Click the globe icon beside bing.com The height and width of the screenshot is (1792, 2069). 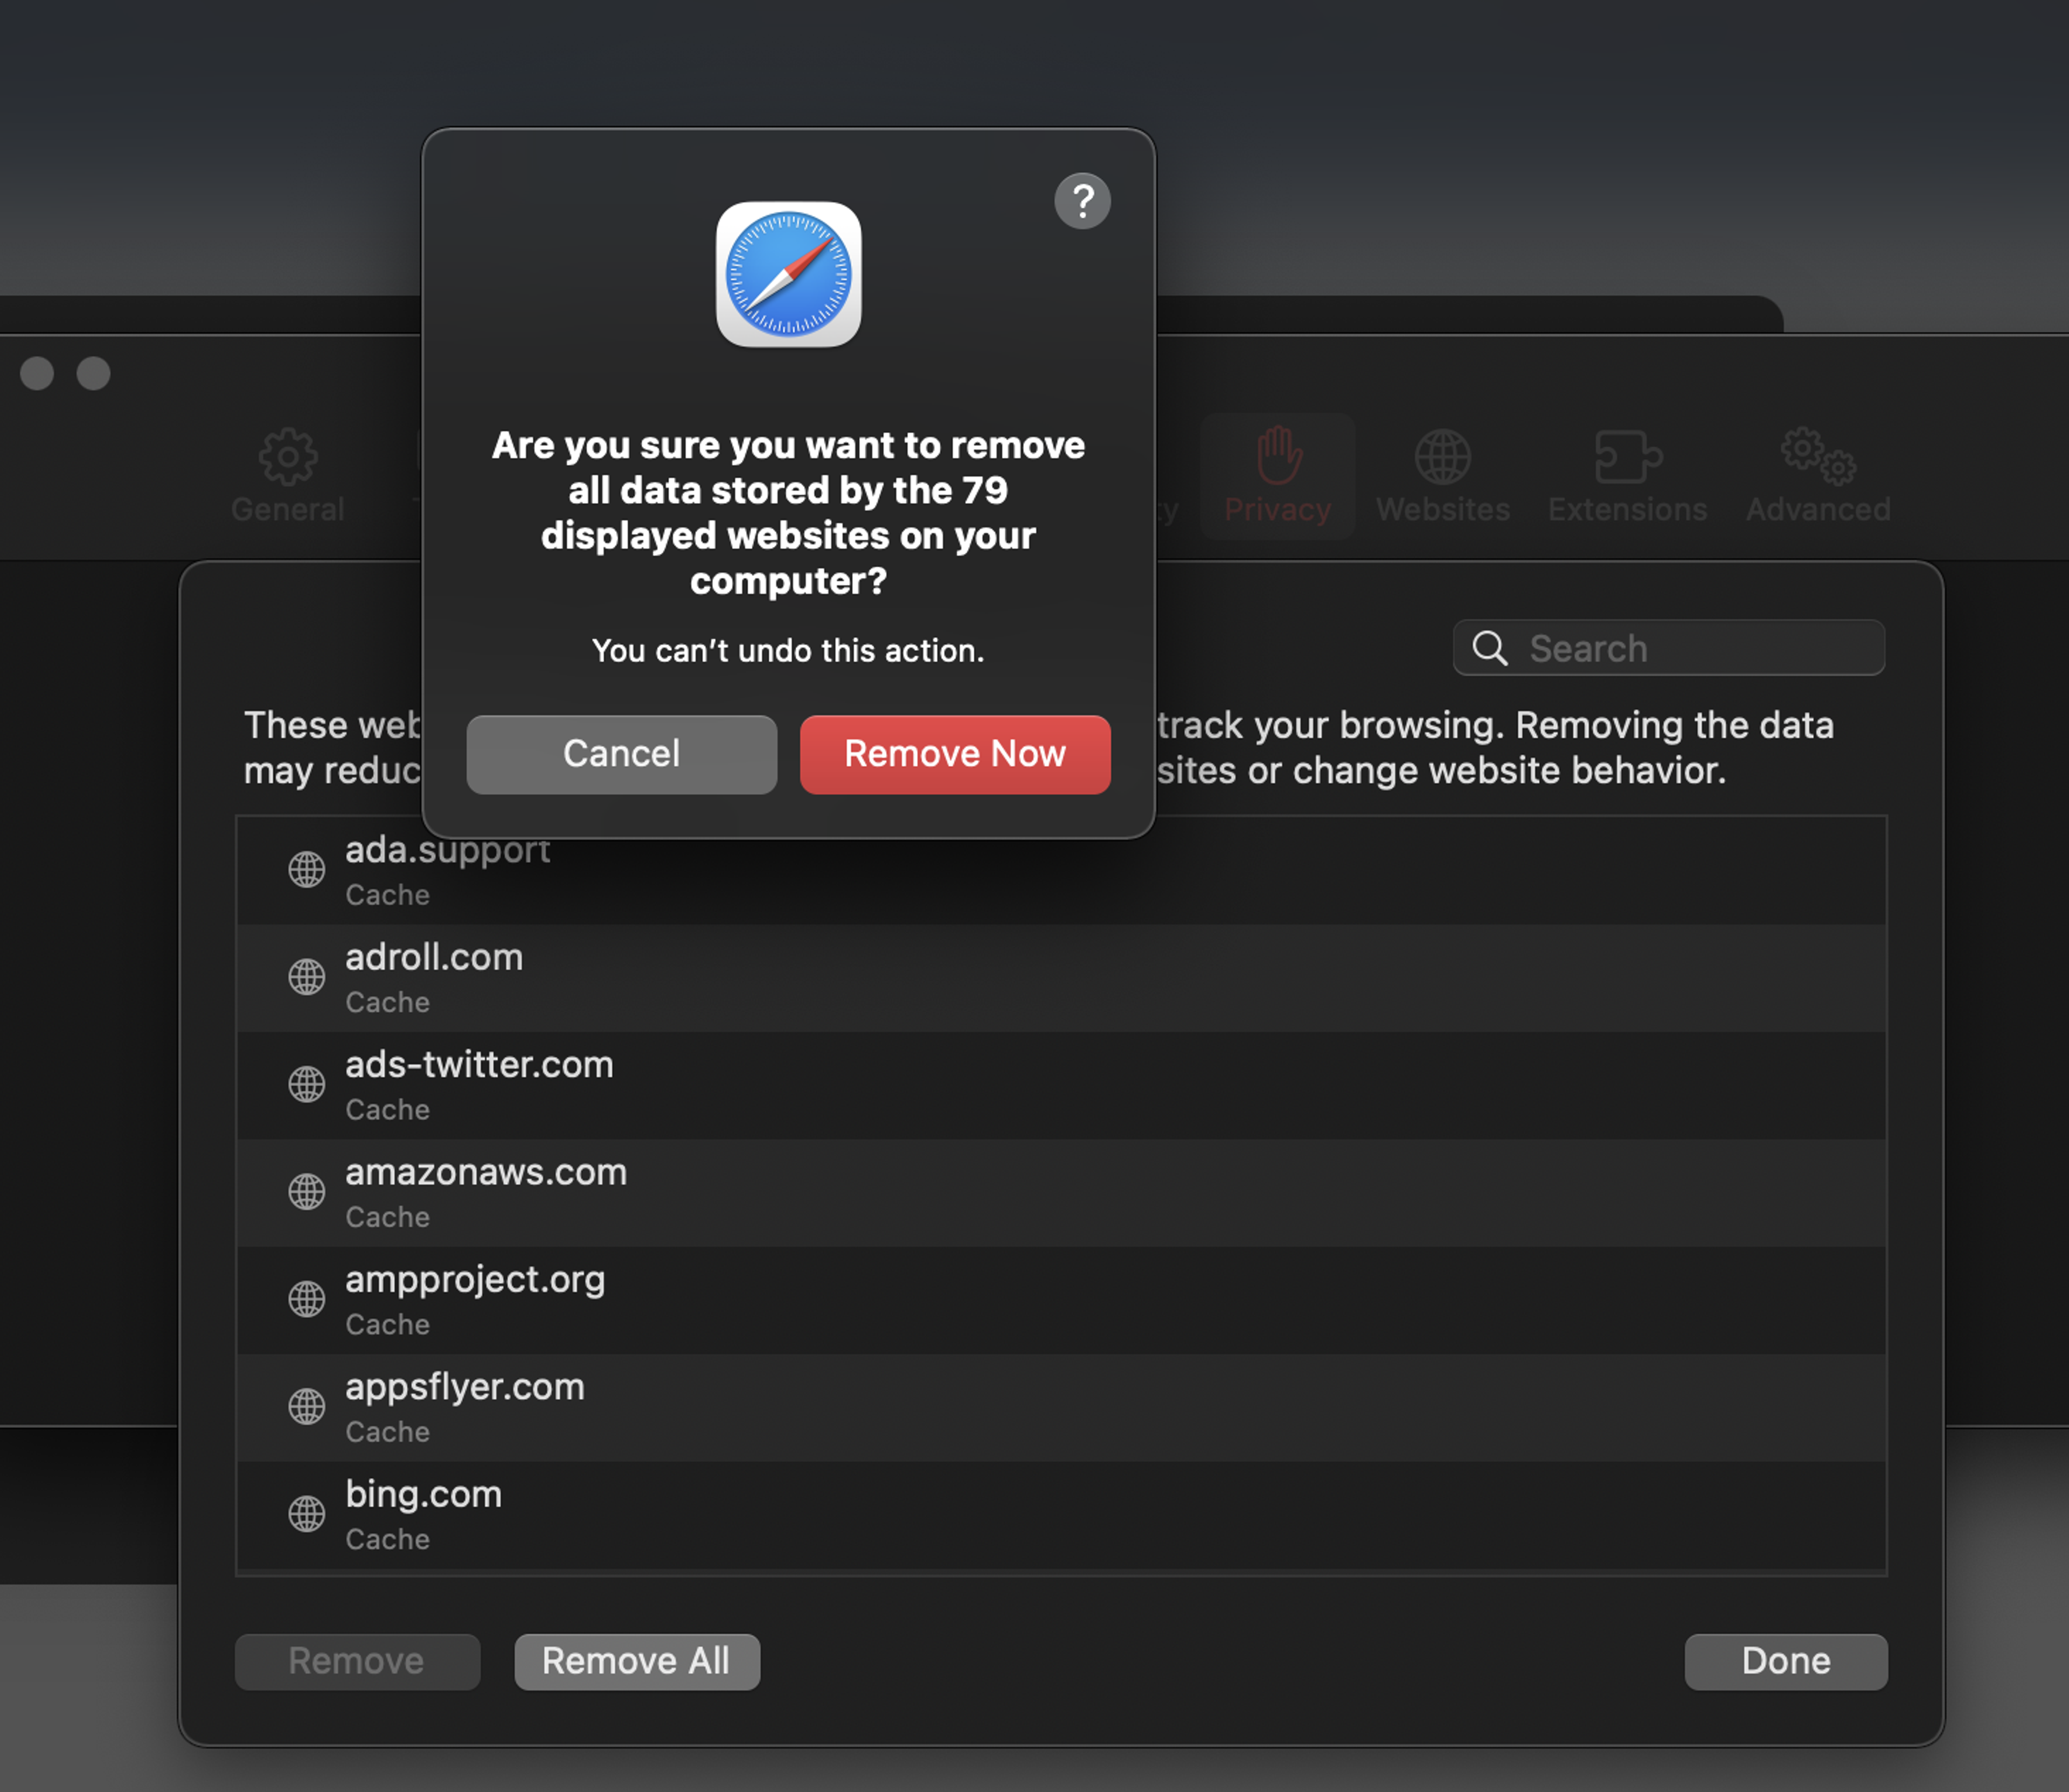tap(307, 1514)
